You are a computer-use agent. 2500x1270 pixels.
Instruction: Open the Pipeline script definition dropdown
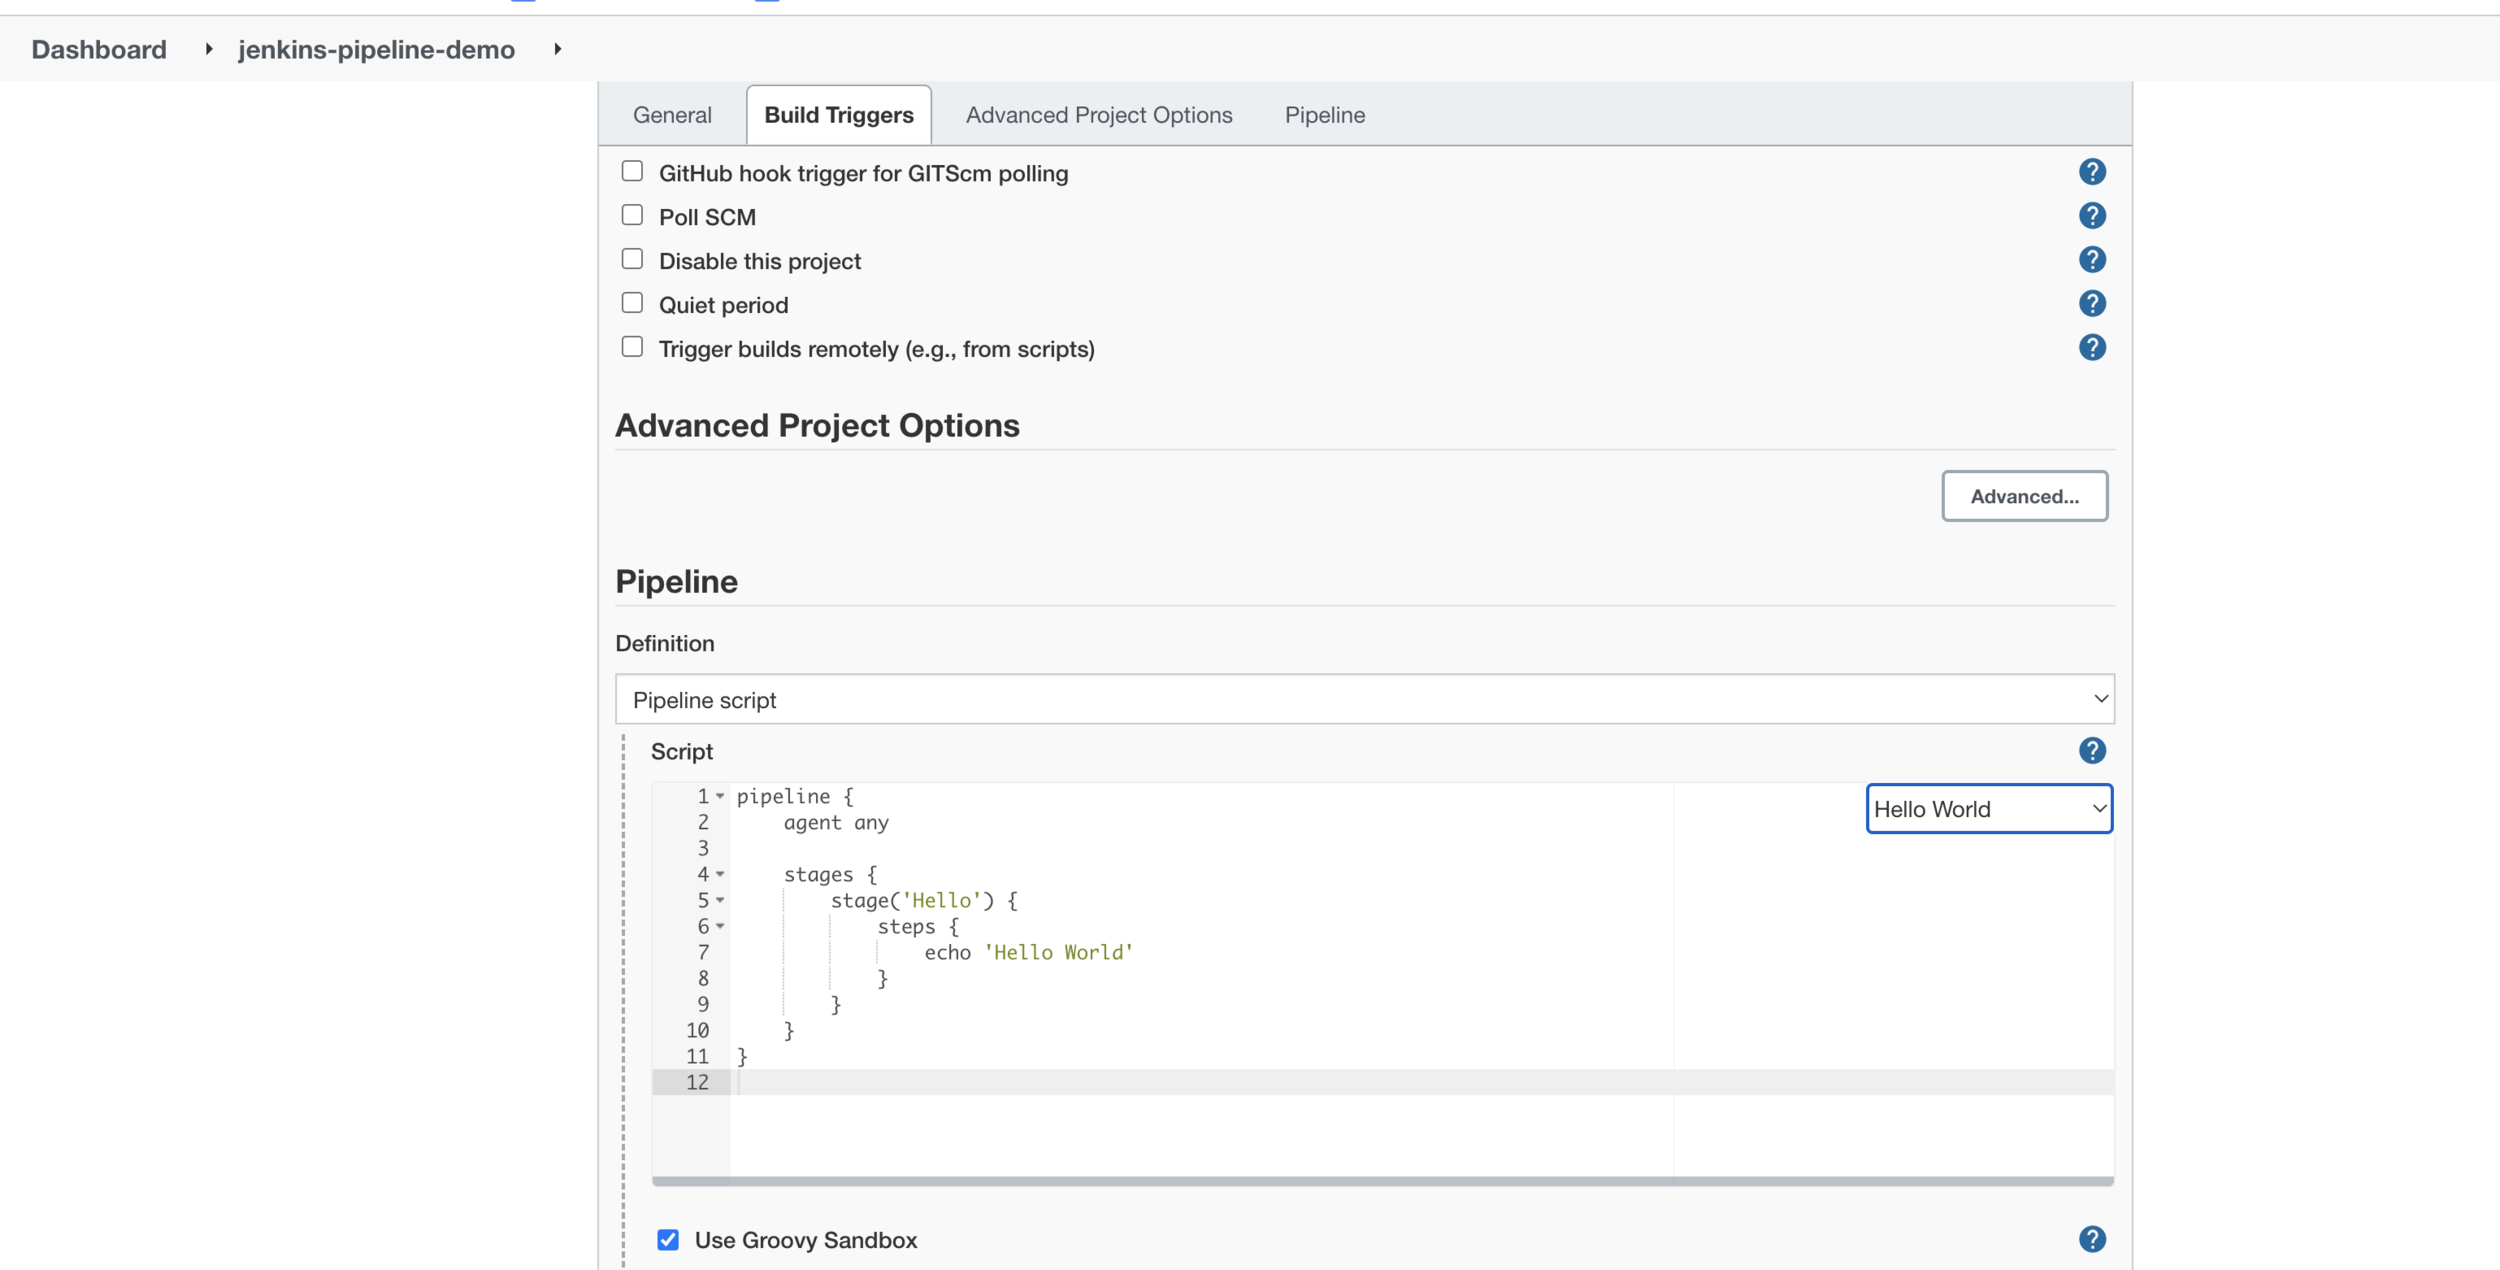1364,699
